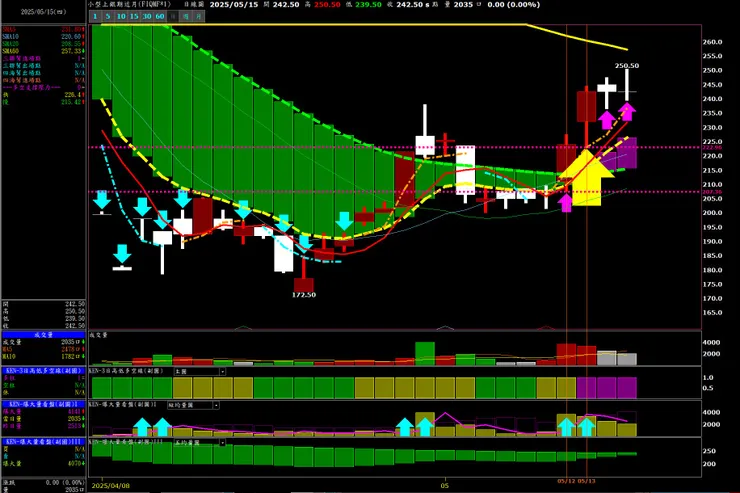Click the SMA10 indicator value row
Screen dimensions: 740x493
43,36
